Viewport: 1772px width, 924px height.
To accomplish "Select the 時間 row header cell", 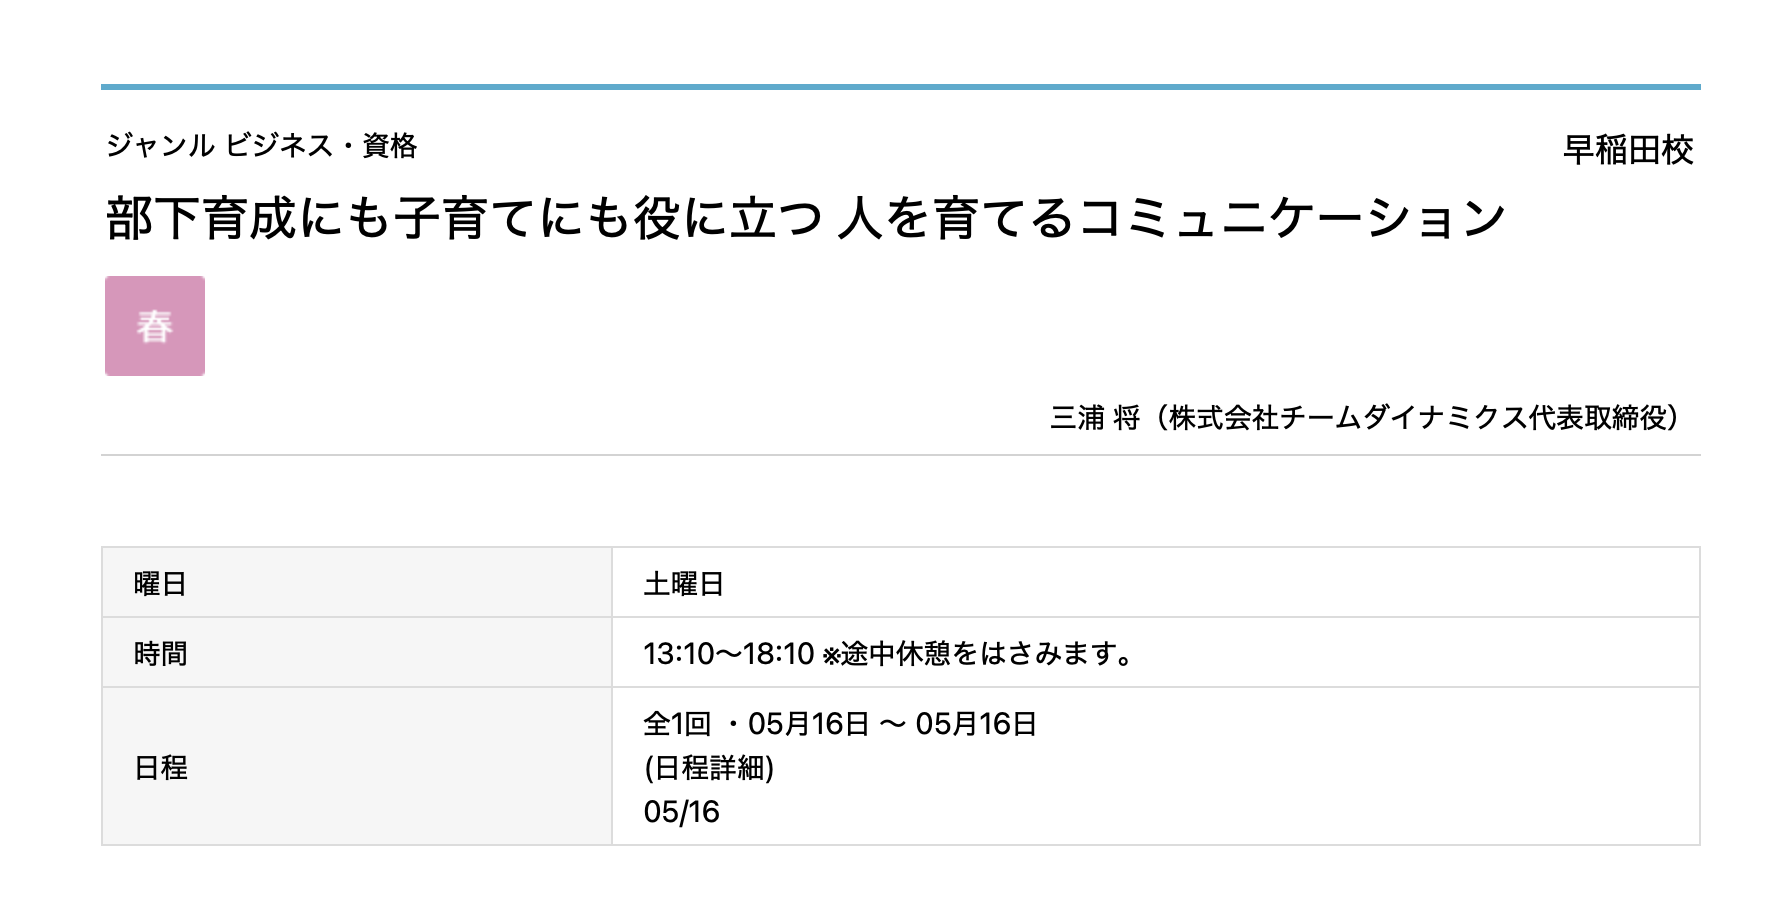I will (x=356, y=653).
